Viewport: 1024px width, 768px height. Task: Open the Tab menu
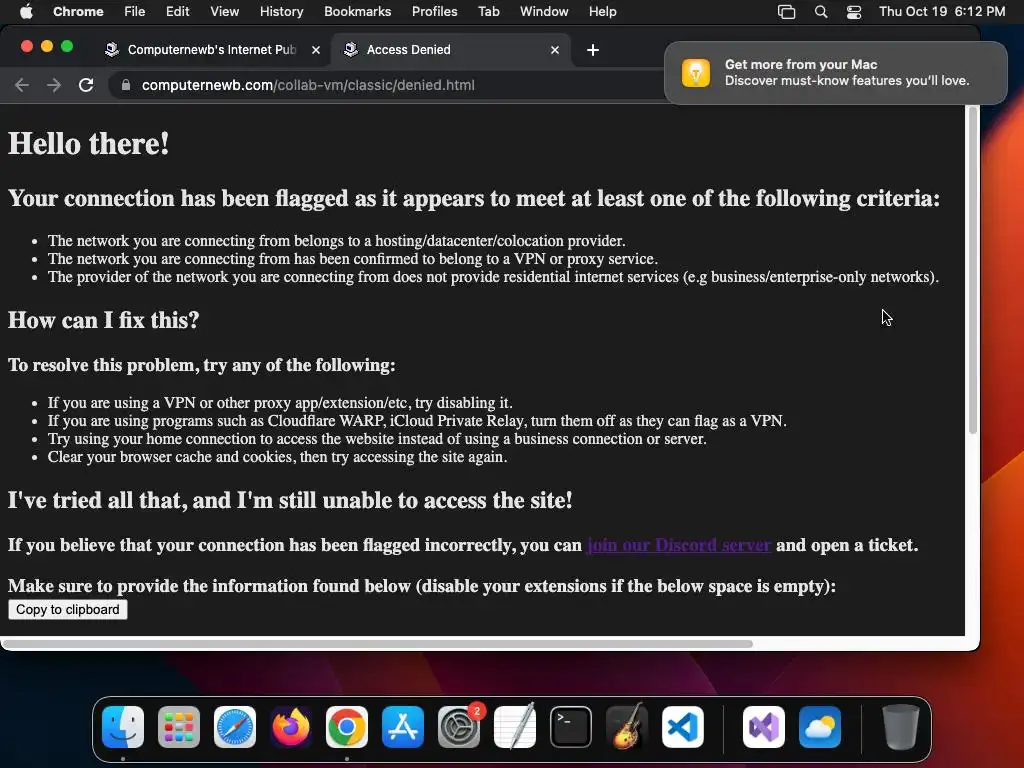click(x=488, y=11)
